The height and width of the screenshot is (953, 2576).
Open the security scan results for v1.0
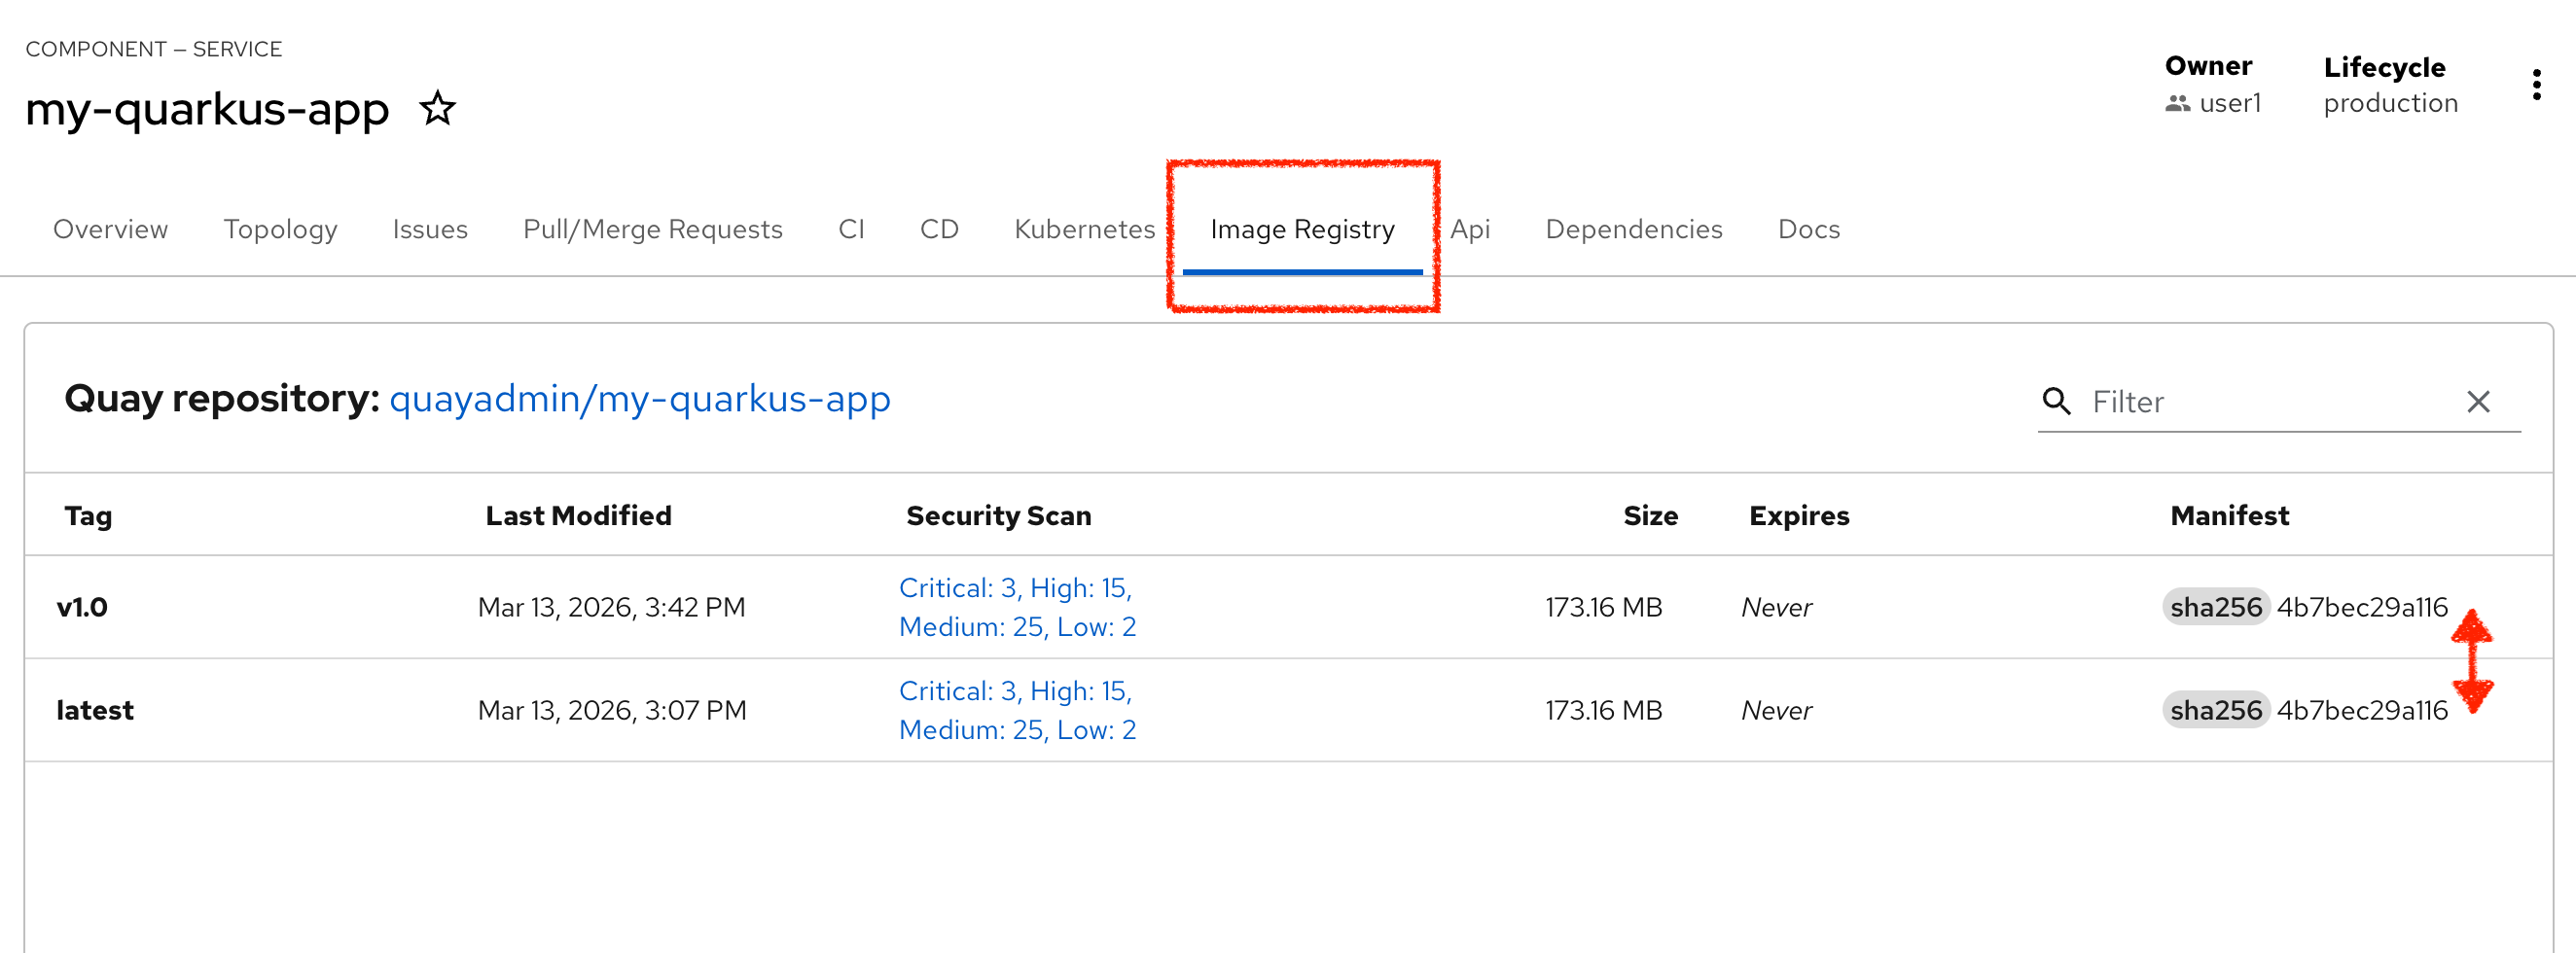[x=1016, y=607]
